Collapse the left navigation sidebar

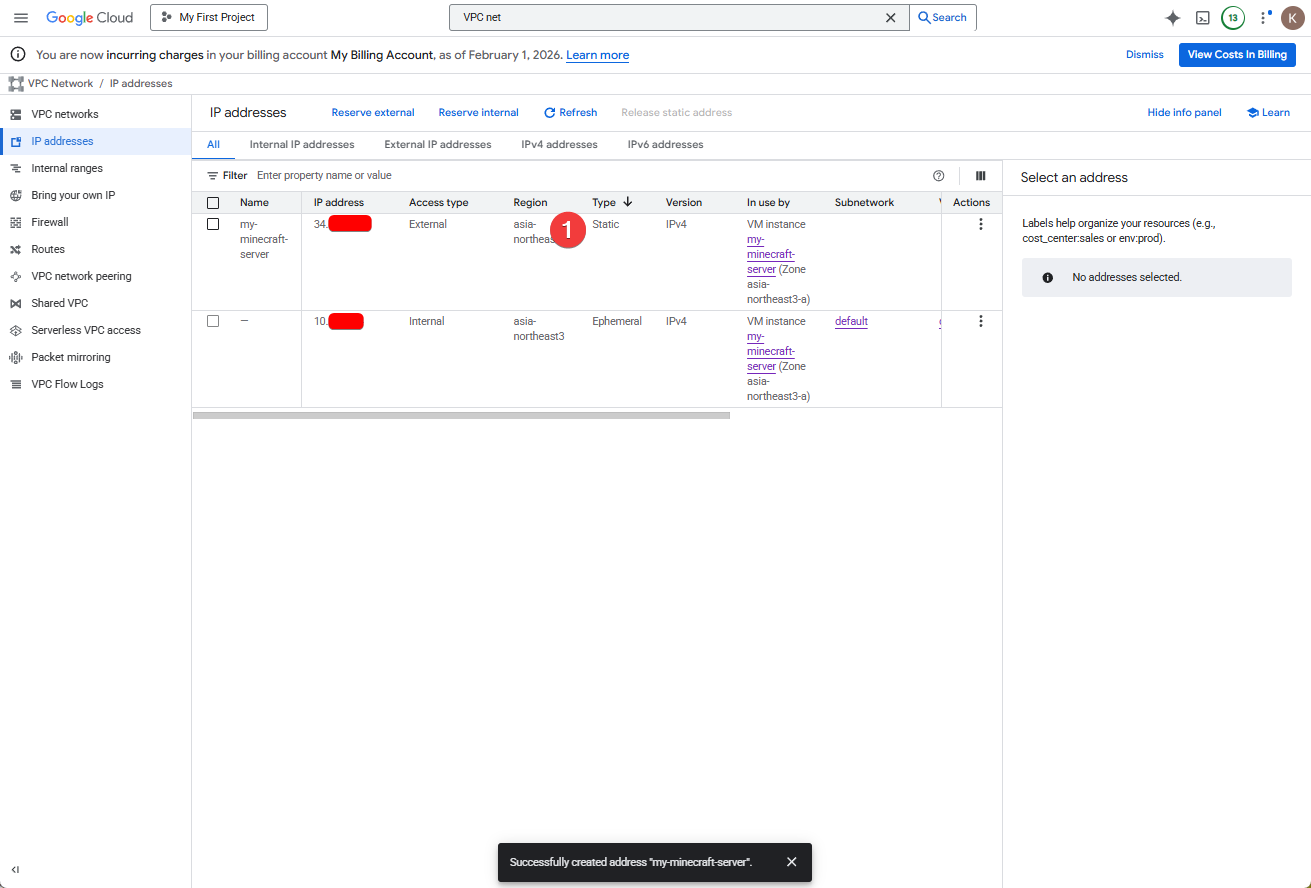15,870
